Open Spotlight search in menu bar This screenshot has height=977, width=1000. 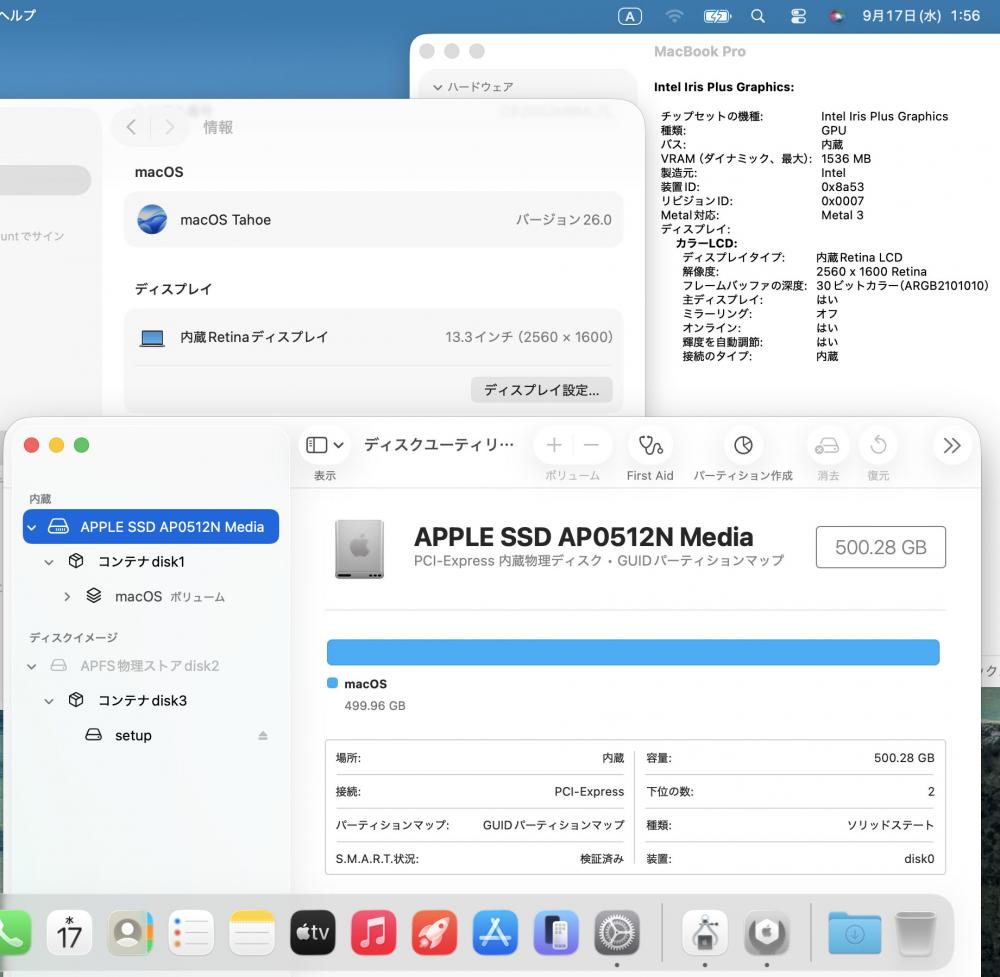point(758,16)
